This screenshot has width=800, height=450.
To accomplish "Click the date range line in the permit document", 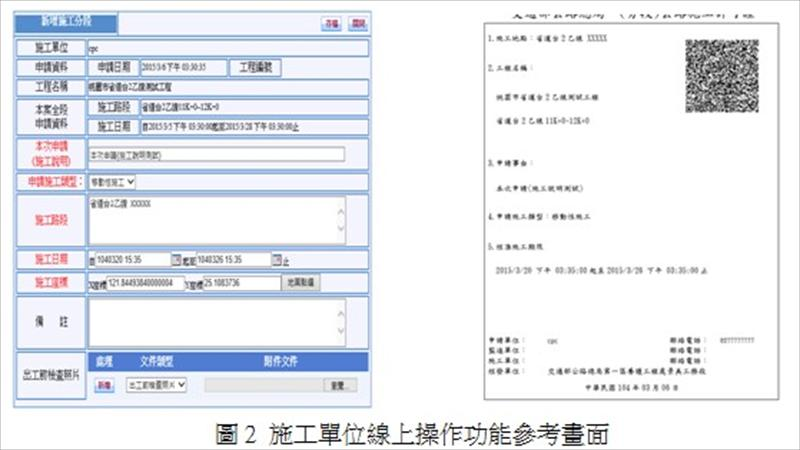I will pyautogui.click(x=602, y=270).
